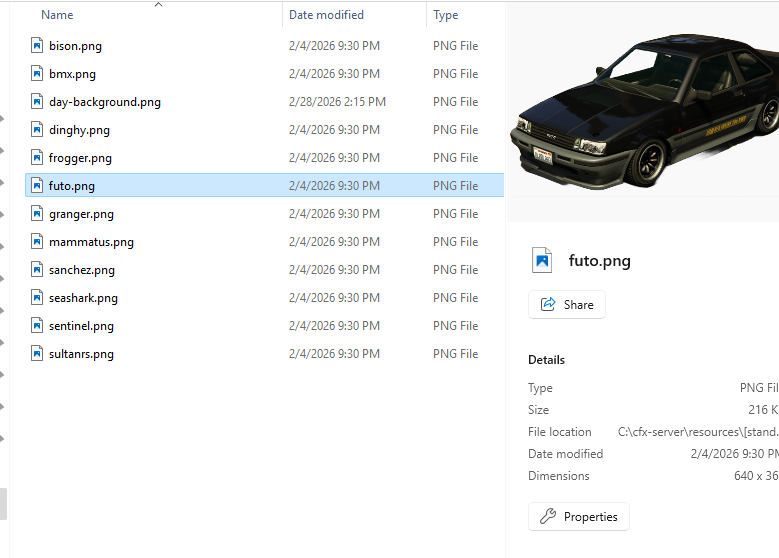Click the futo.png file icon in list
This screenshot has height=558, width=779.
[37, 186]
